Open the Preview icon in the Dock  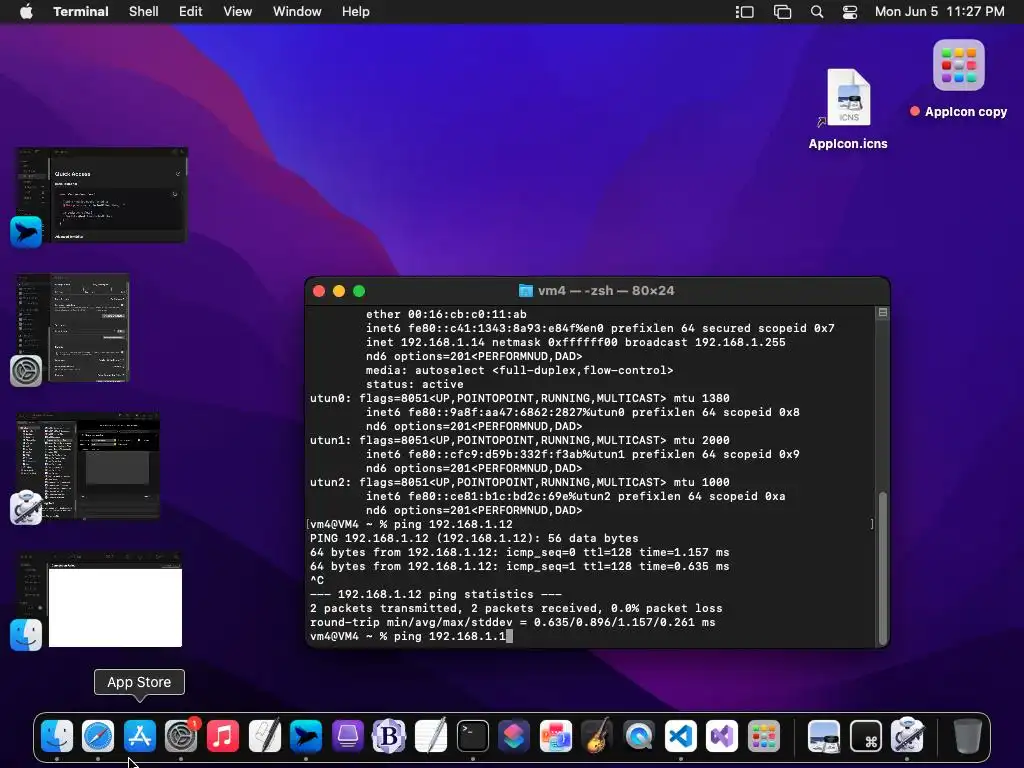tap(824, 736)
